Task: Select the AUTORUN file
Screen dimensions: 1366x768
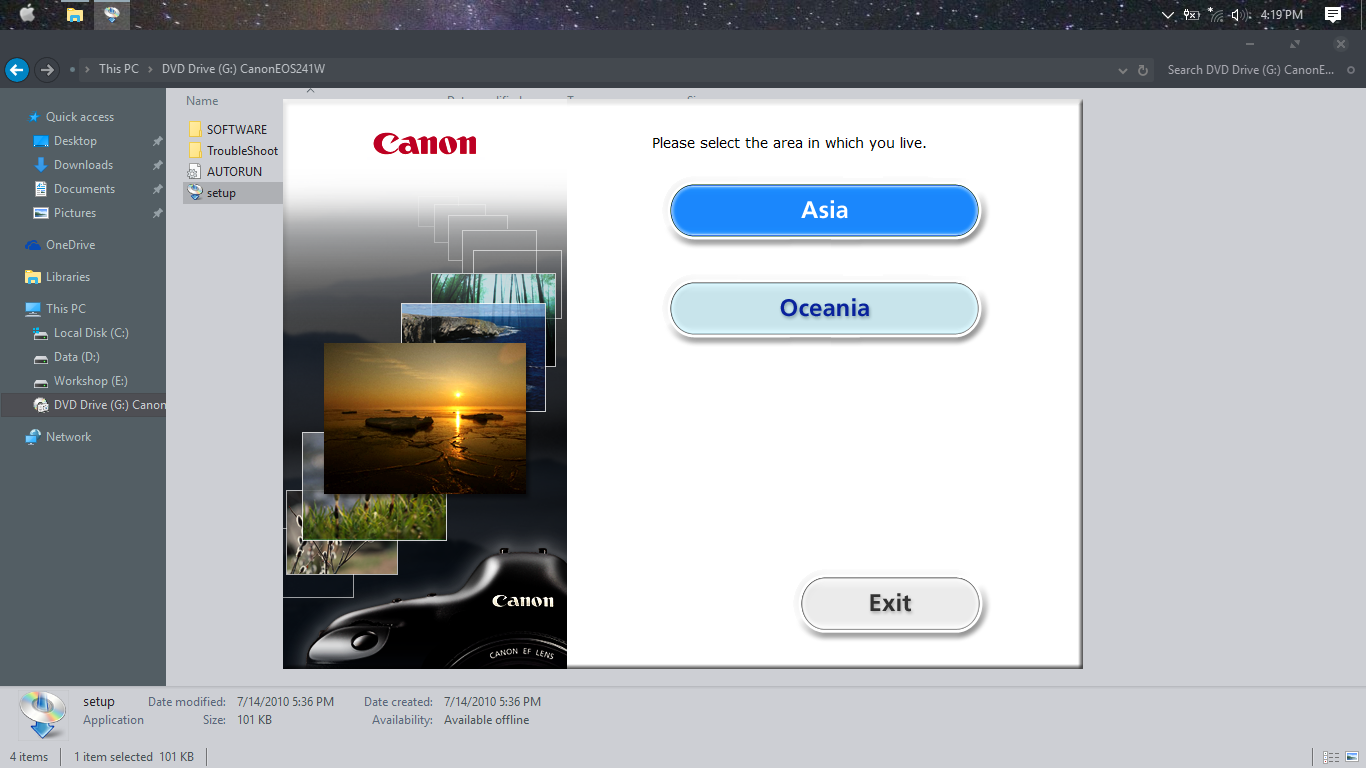Action: click(234, 172)
